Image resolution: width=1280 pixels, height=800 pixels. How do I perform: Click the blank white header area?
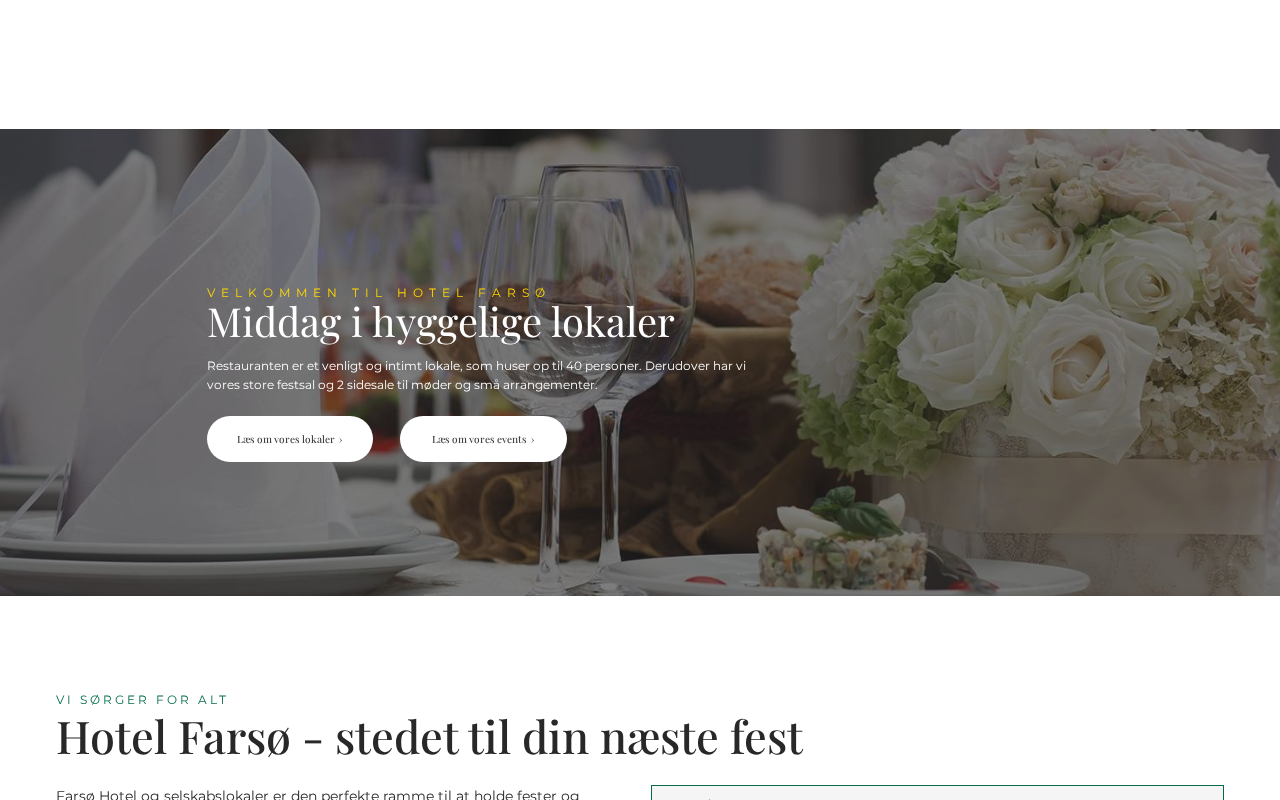640,64
